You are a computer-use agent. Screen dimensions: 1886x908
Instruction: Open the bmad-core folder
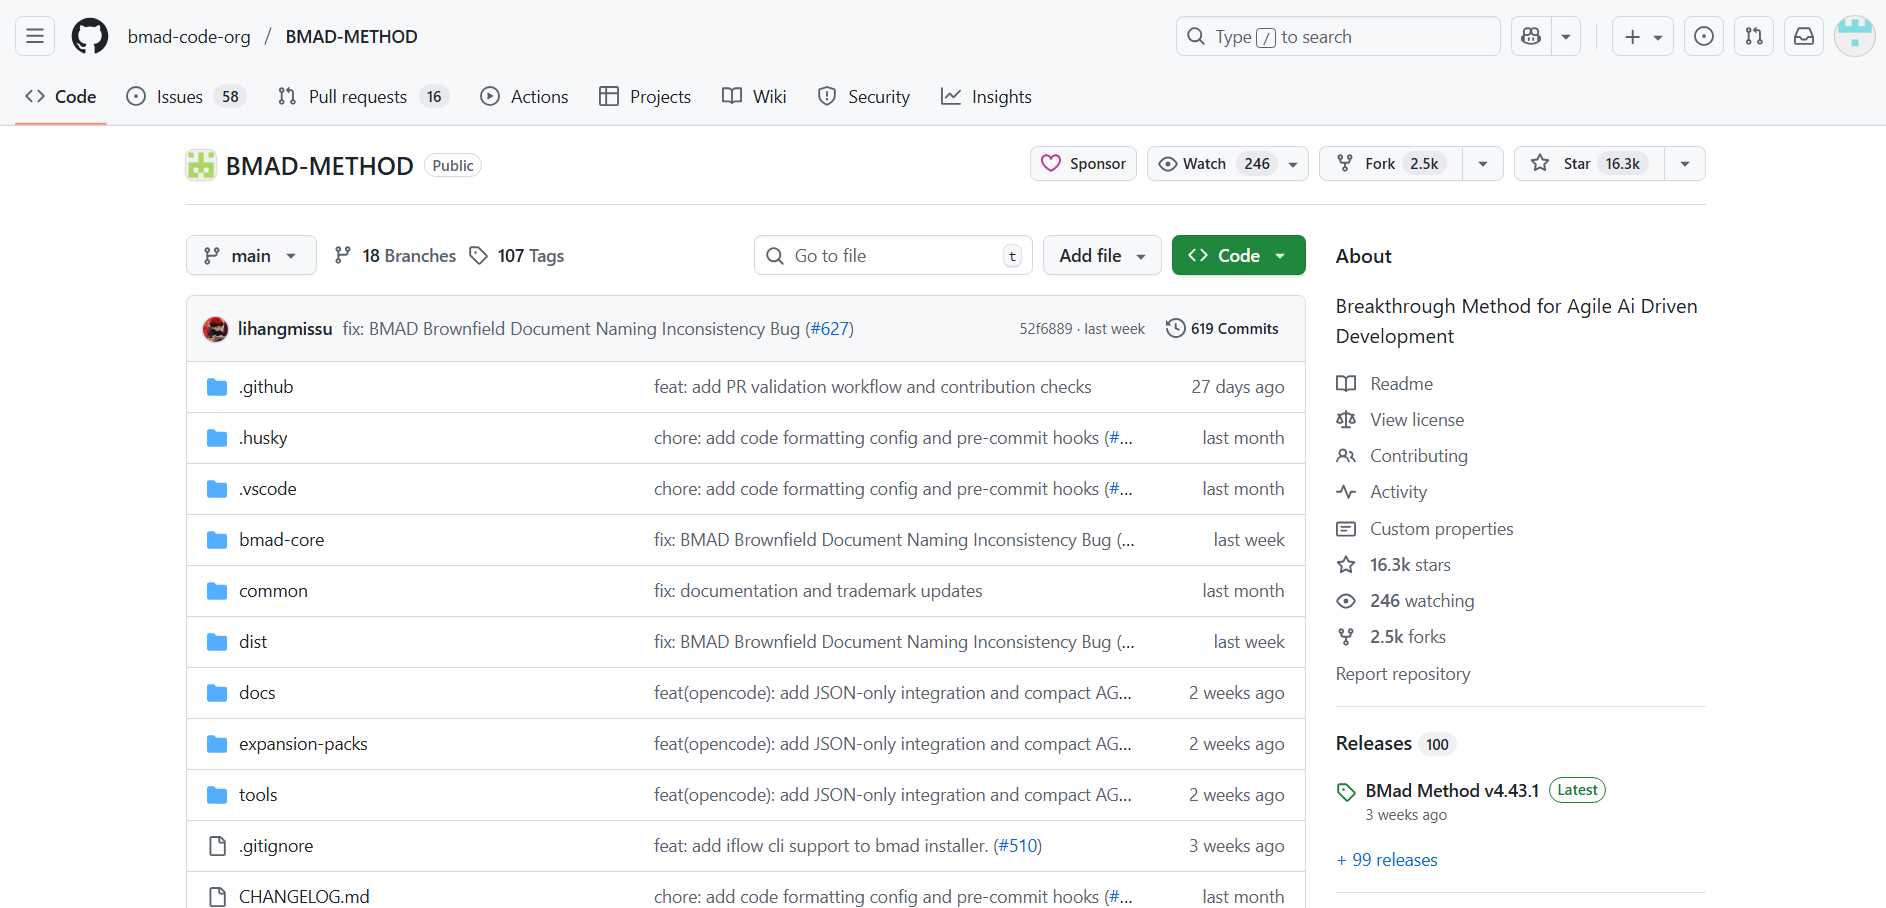(281, 540)
